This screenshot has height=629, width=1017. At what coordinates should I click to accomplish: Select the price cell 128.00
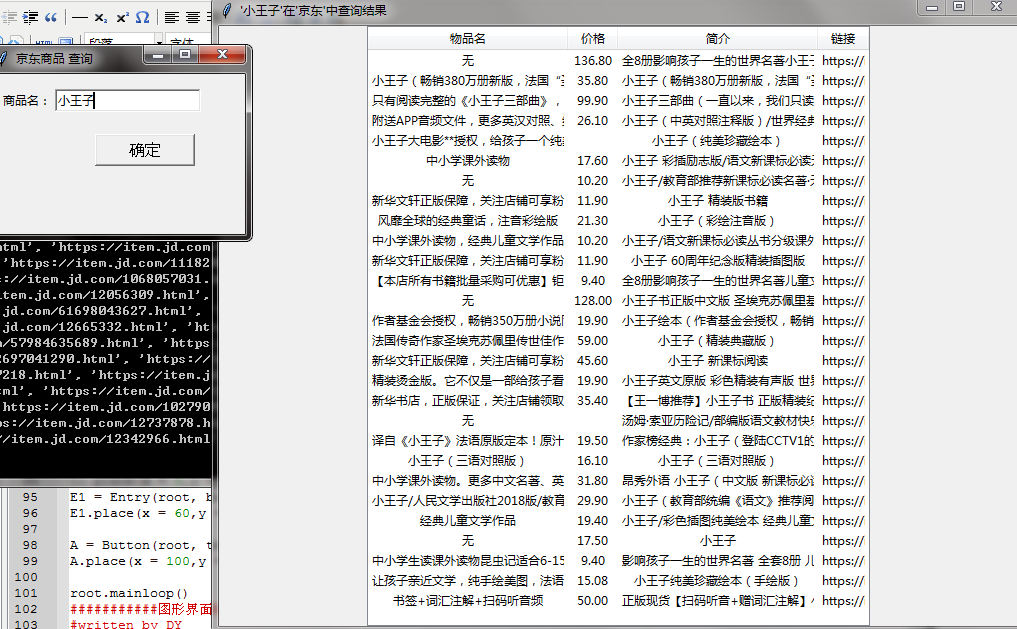[x=593, y=300]
